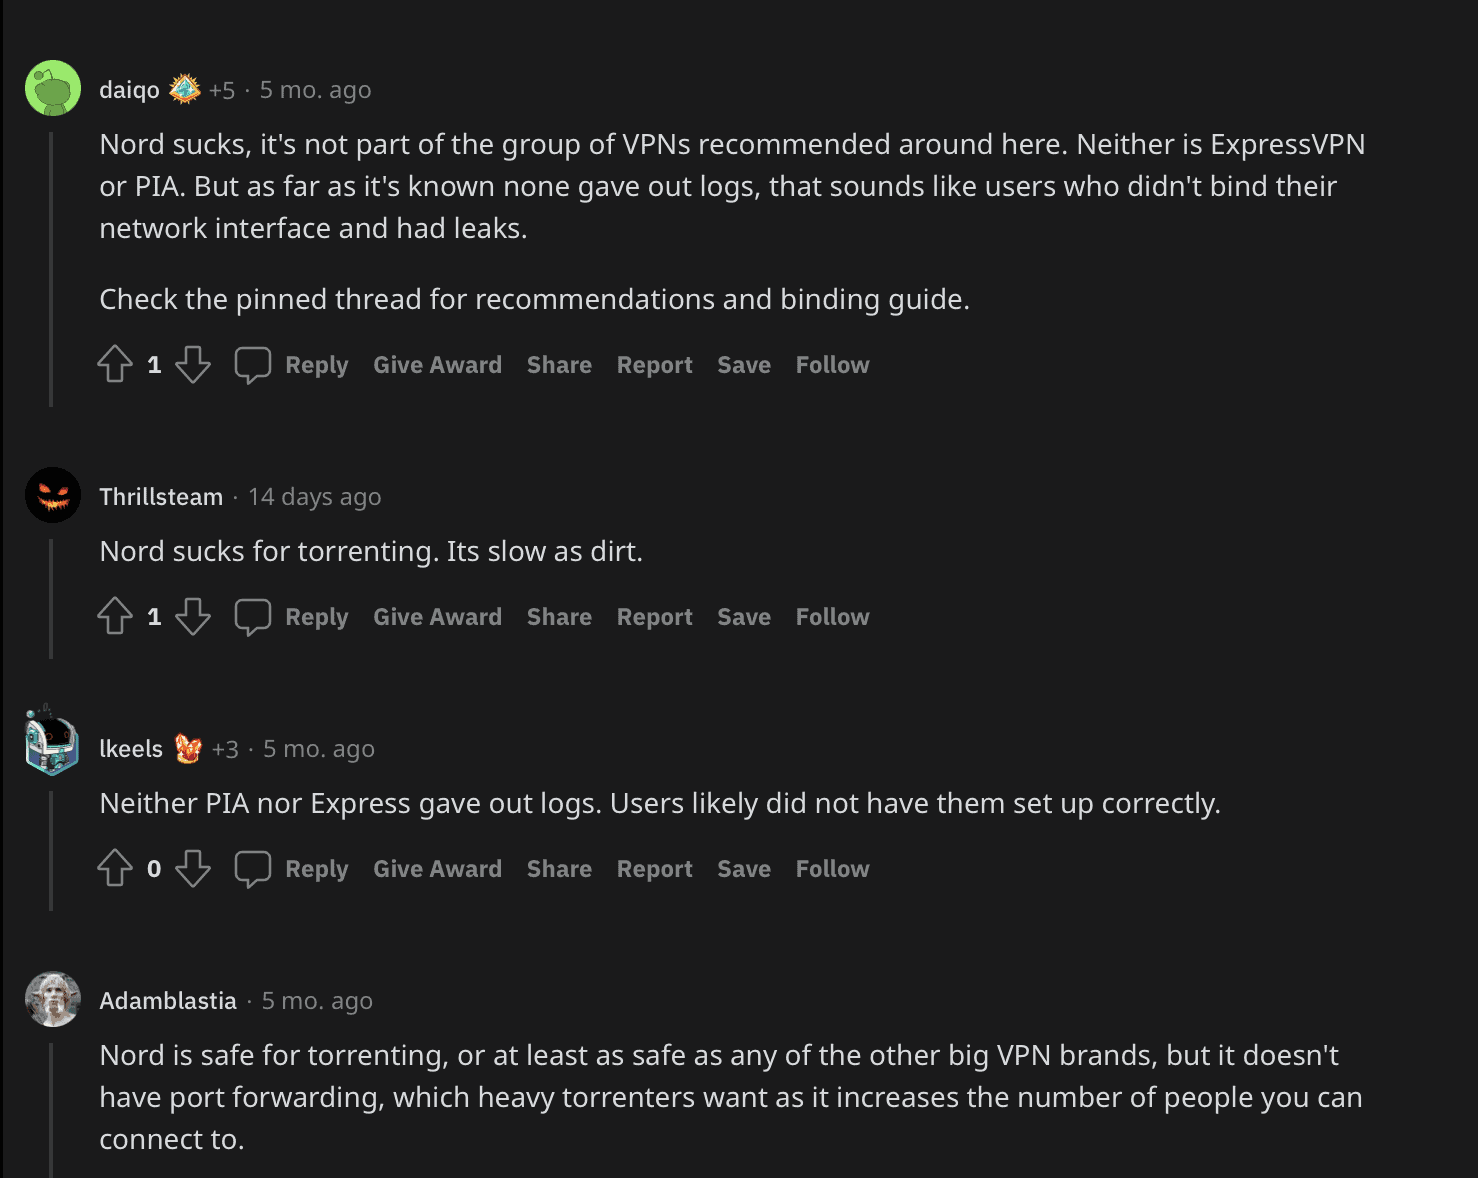This screenshot has height=1178, width=1478.
Task: Open daiqo's username link
Action: click(x=128, y=88)
